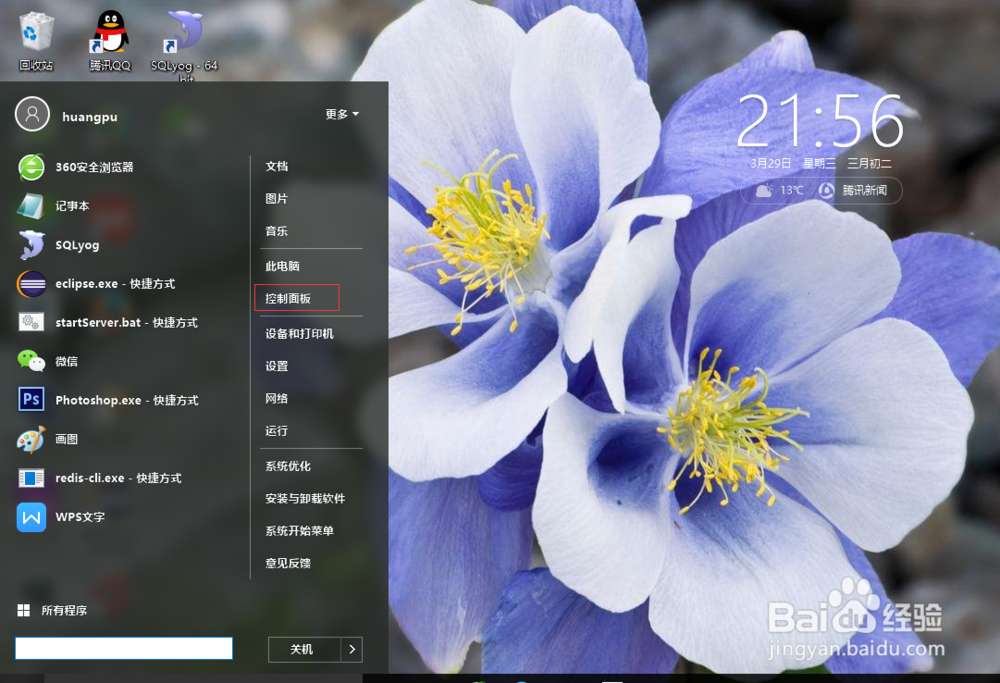This screenshot has height=683, width=1000.
Task: Expand the 更多 dropdown at the top
Action: [340, 115]
